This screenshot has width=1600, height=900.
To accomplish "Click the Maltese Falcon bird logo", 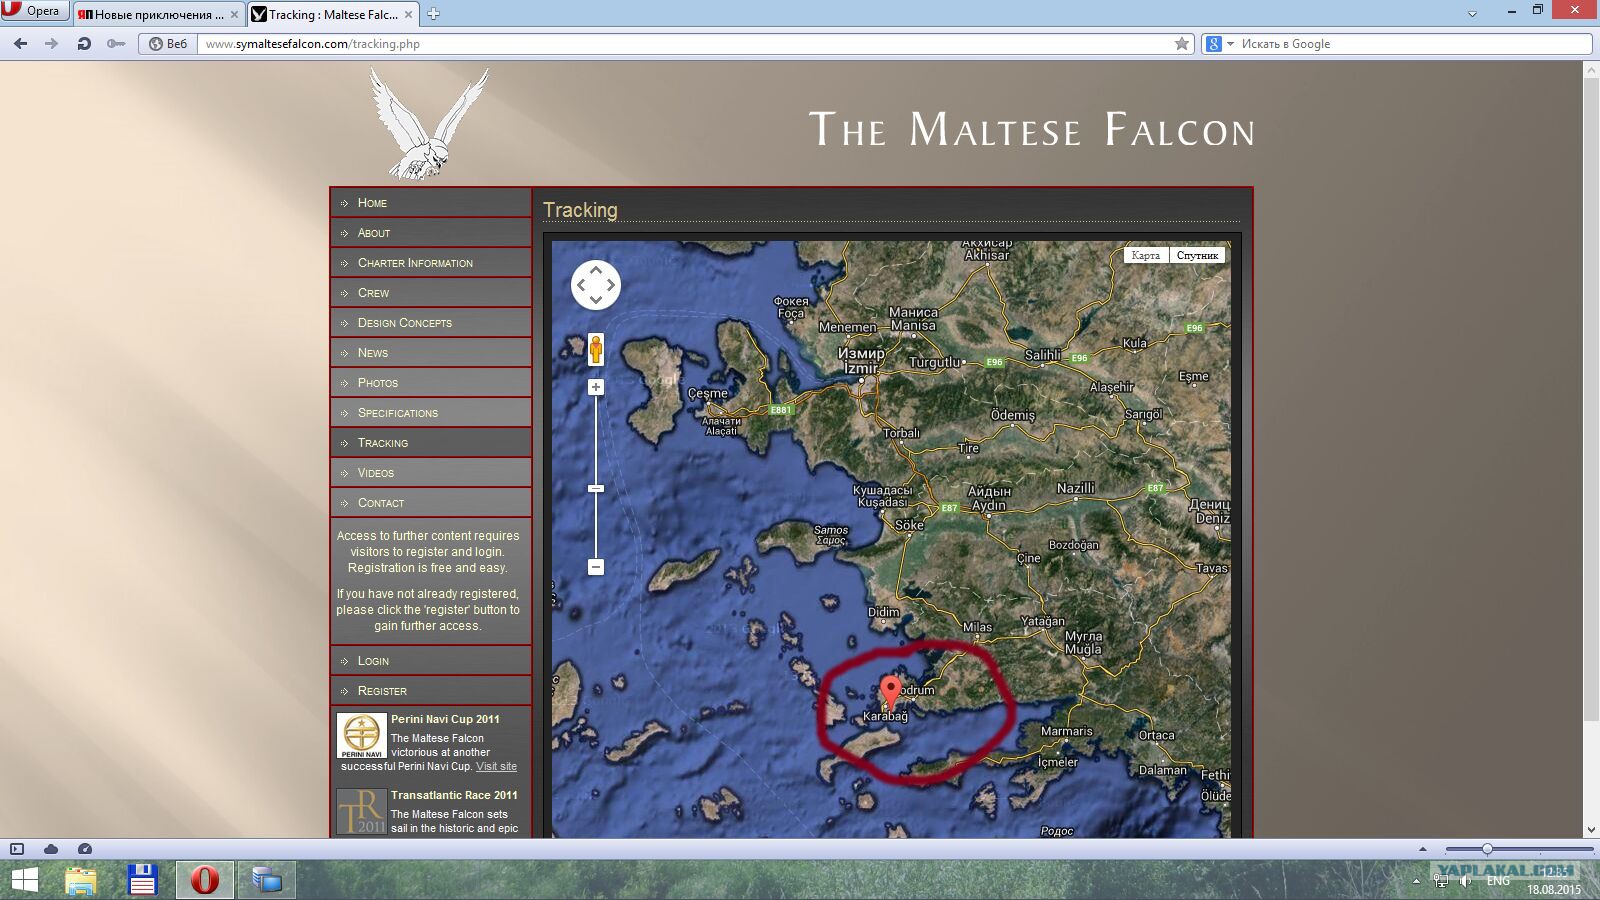I will [x=429, y=123].
